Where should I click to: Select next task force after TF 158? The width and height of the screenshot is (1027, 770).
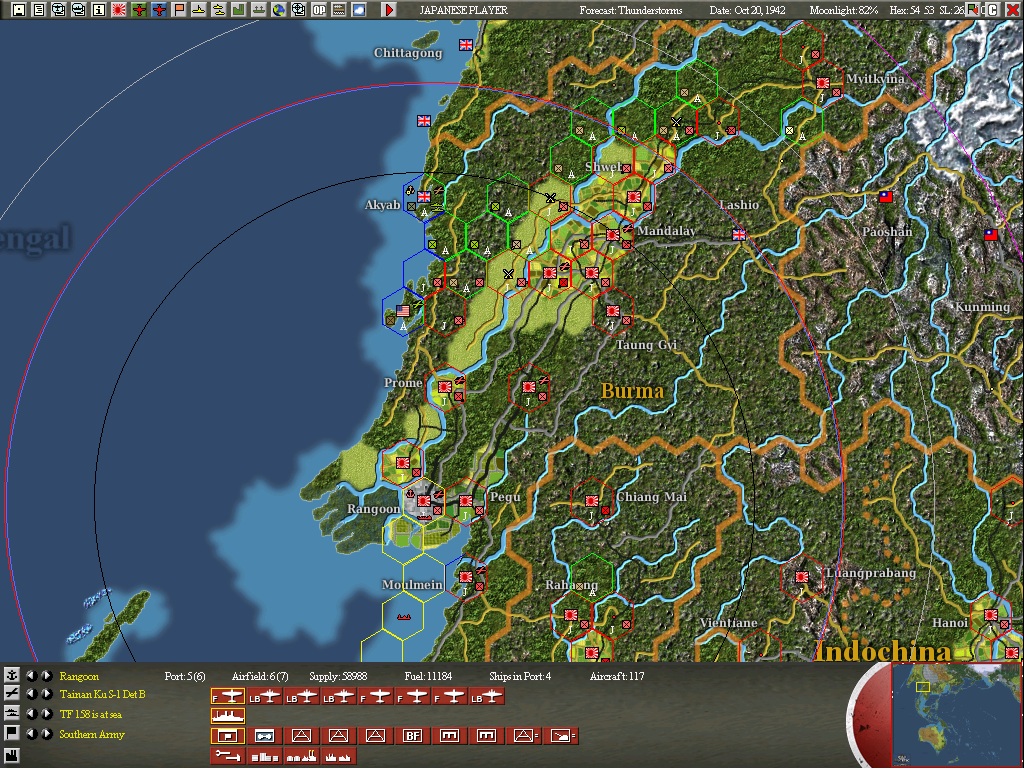[47, 714]
